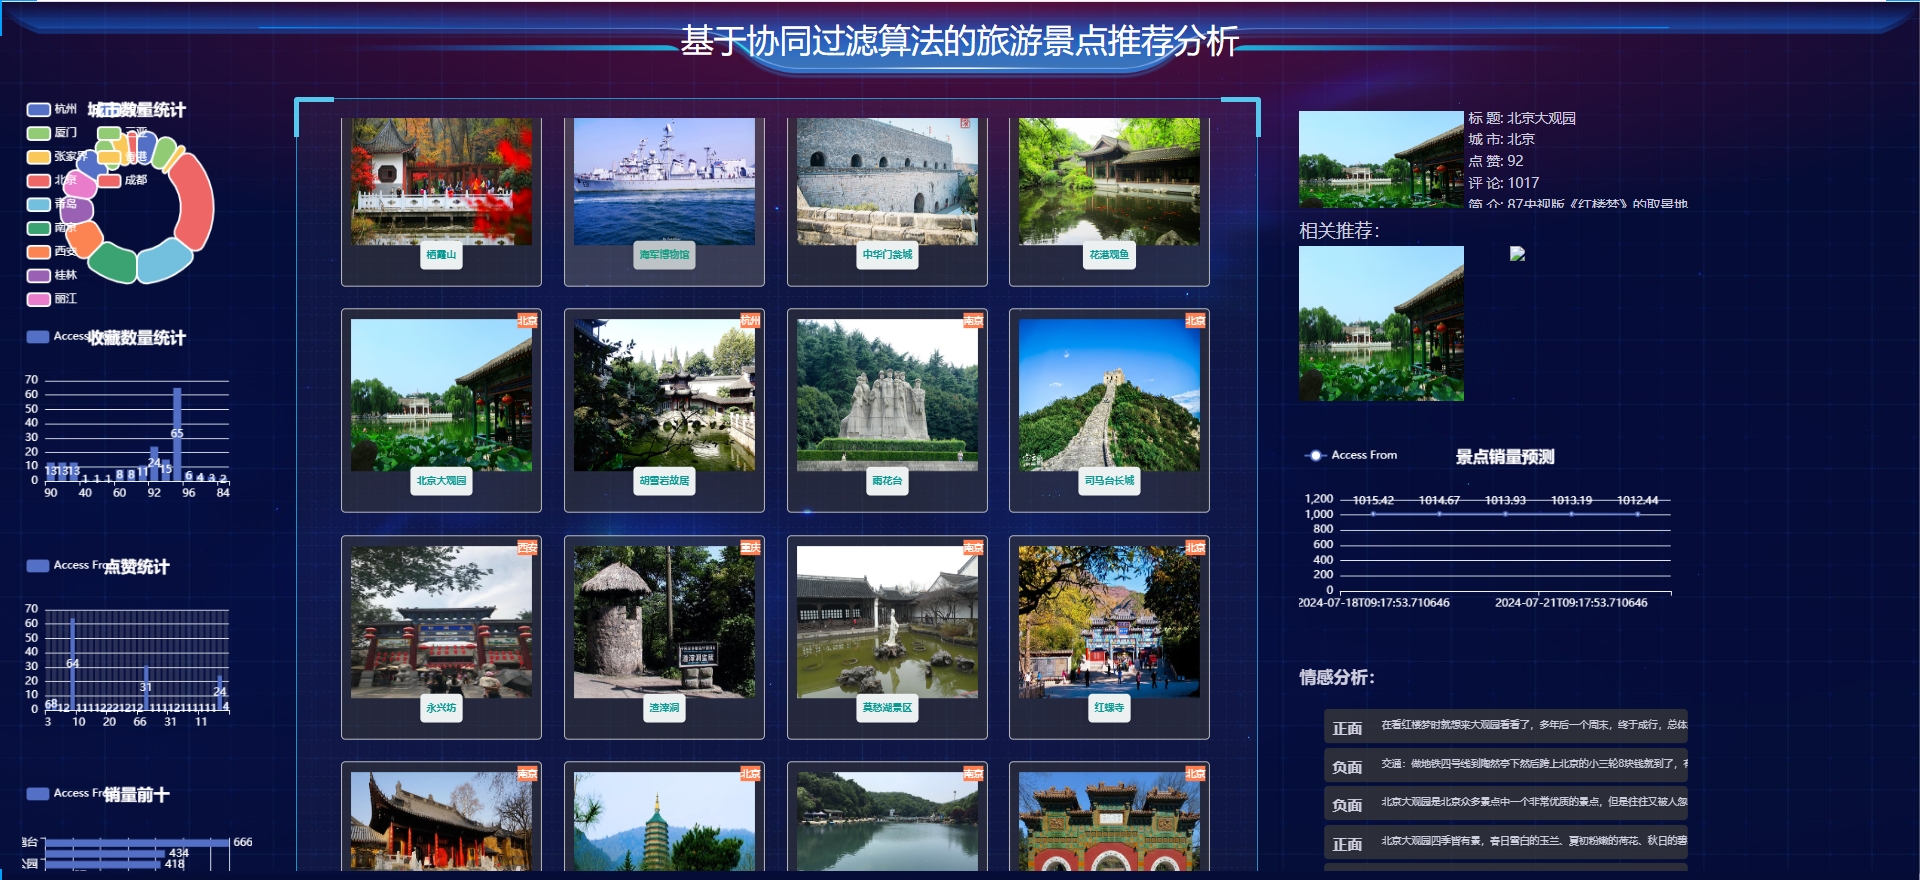Click the broken image icon in 相关推荐
The image size is (1920, 880).
pos(1517,254)
